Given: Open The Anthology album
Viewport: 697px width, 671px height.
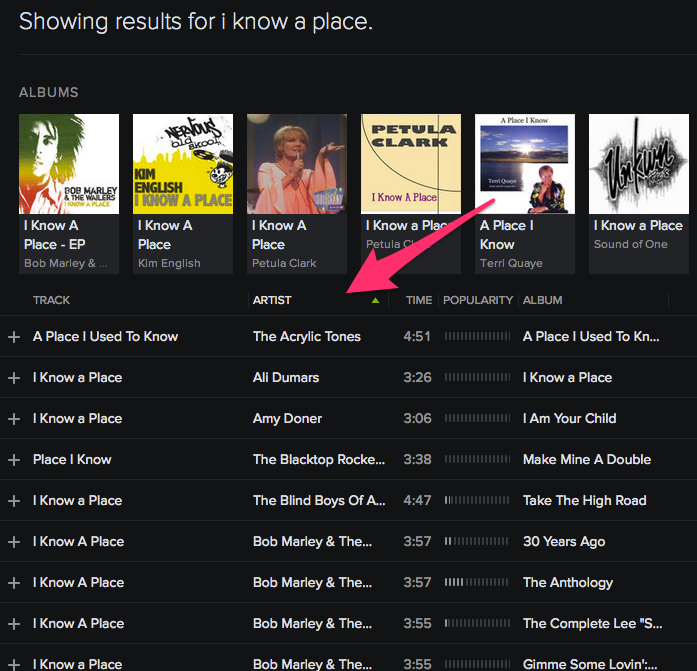Looking at the screenshot, I should point(568,583).
